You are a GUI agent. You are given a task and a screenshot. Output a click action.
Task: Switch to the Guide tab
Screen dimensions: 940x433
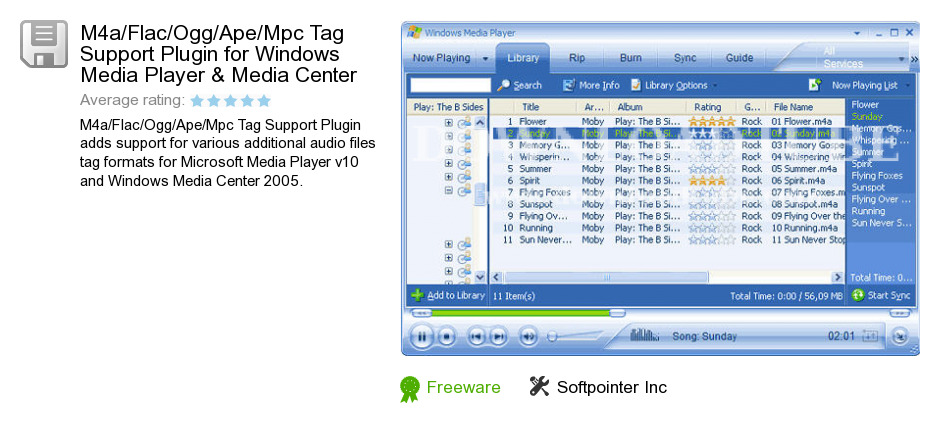click(739, 58)
